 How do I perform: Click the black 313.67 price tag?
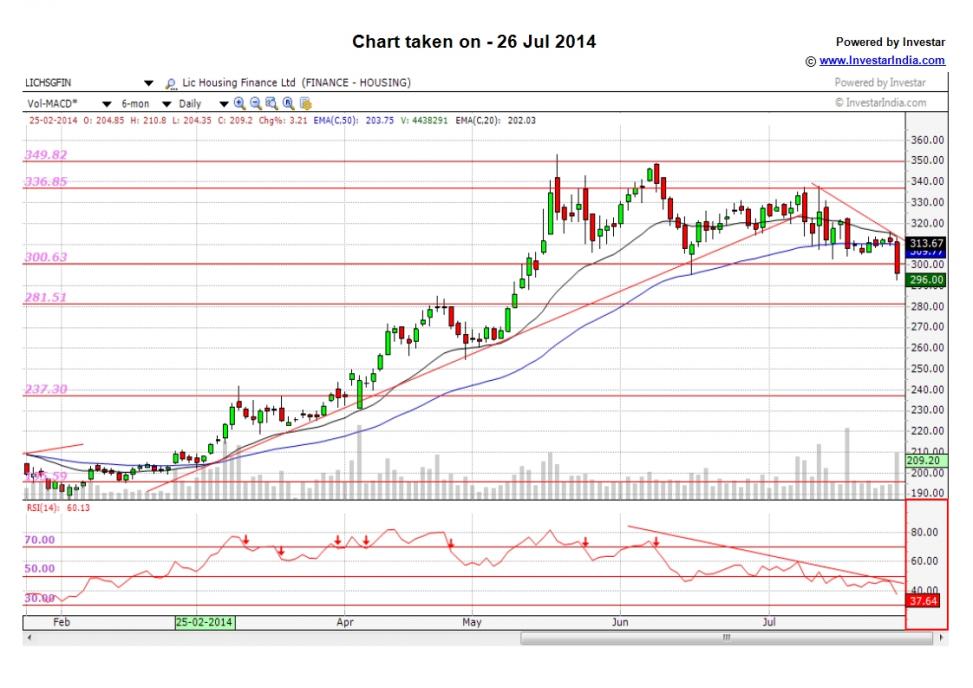[926, 243]
